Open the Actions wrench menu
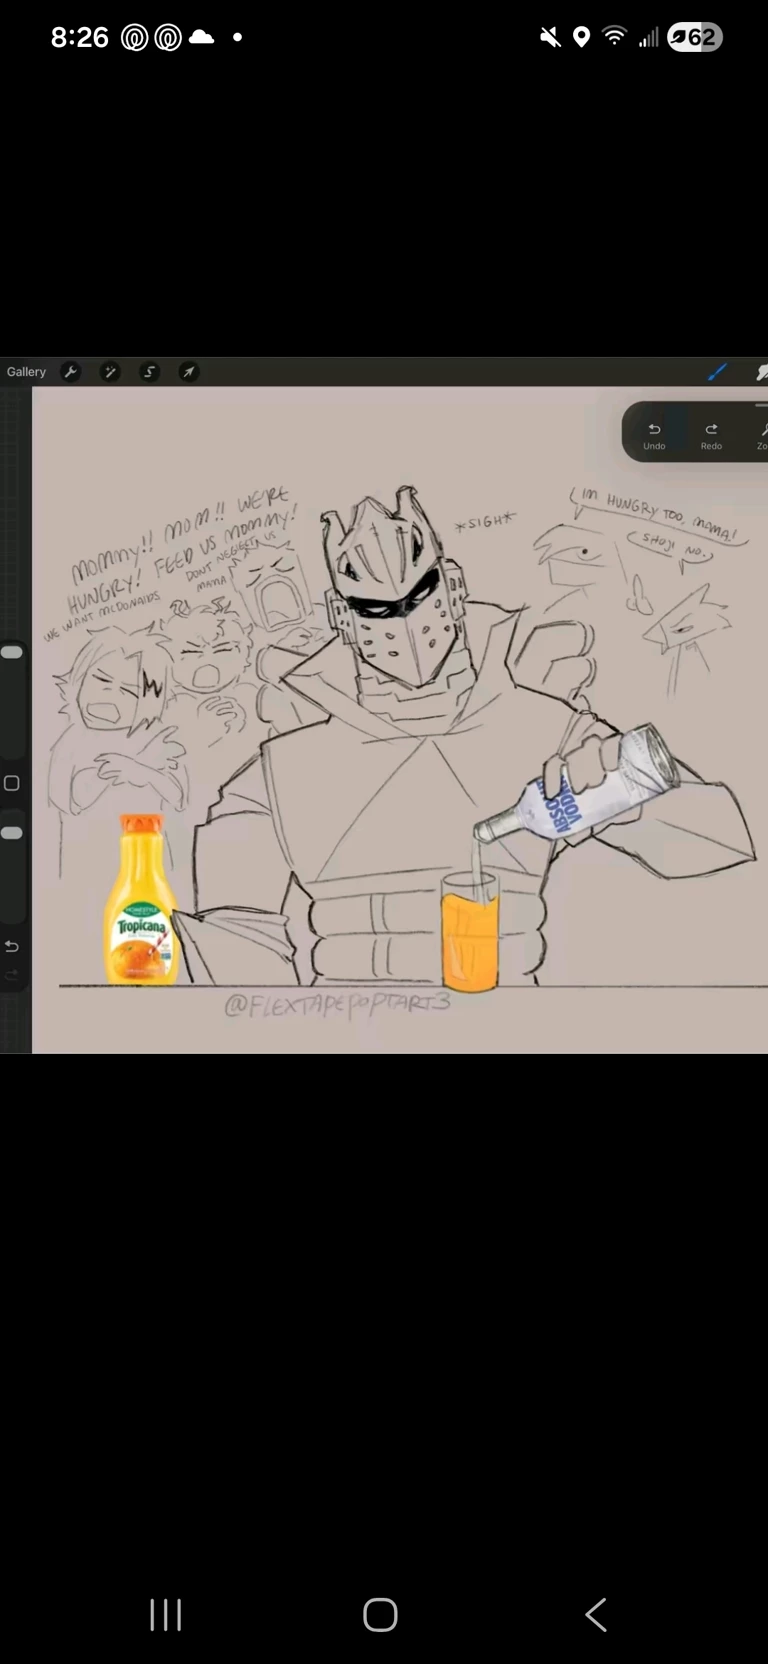The height and width of the screenshot is (1664, 768). [x=70, y=372]
